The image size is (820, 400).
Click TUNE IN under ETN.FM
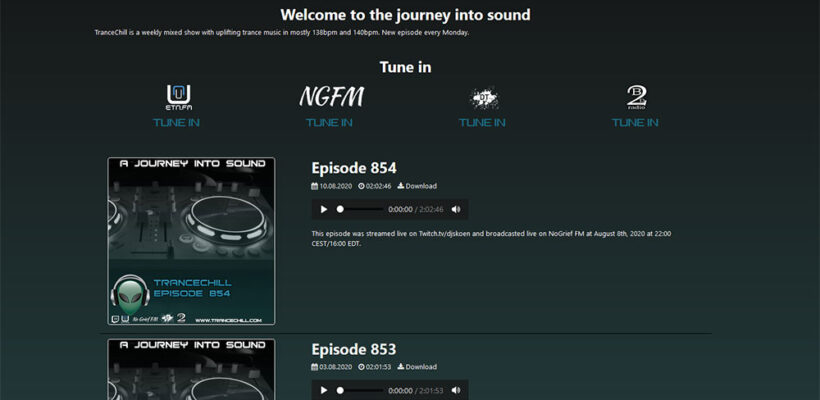(x=176, y=122)
